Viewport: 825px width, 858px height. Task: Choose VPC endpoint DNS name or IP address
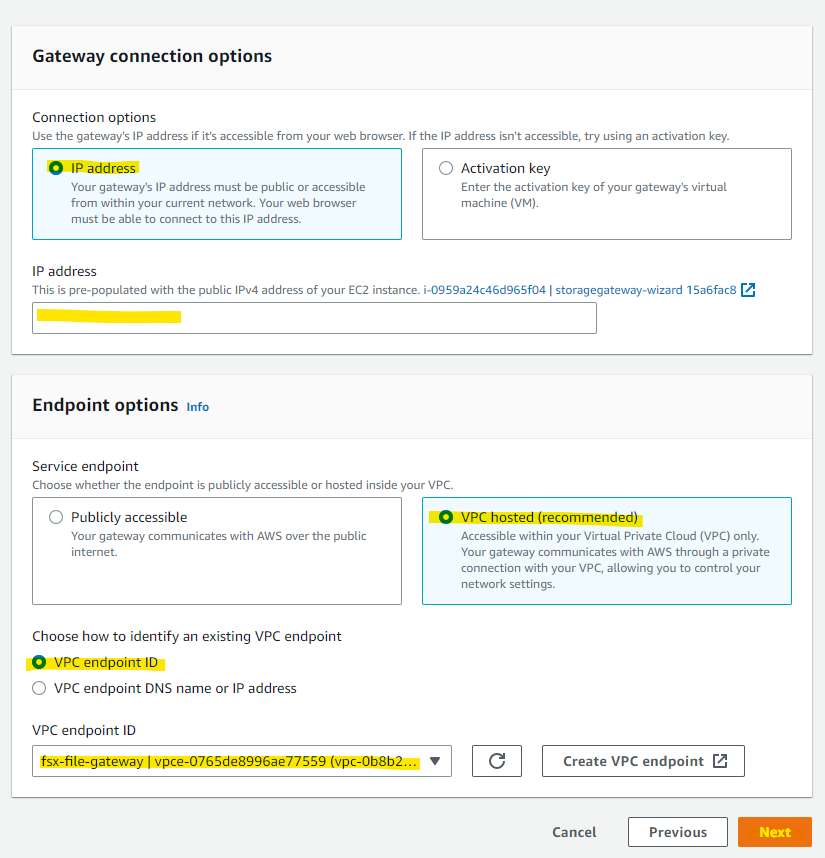(x=37, y=688)
